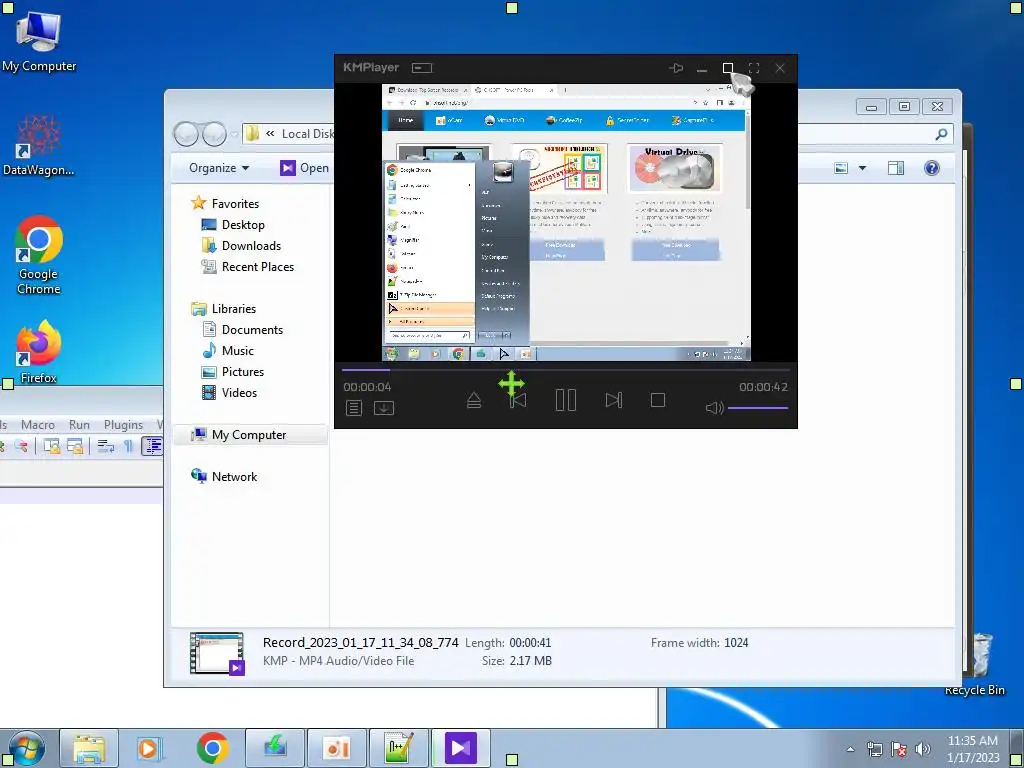Viewport: 1024px width, 768px height.
Task: Click the KMPlayer logo menu
Action: click(x=371, y=67)
